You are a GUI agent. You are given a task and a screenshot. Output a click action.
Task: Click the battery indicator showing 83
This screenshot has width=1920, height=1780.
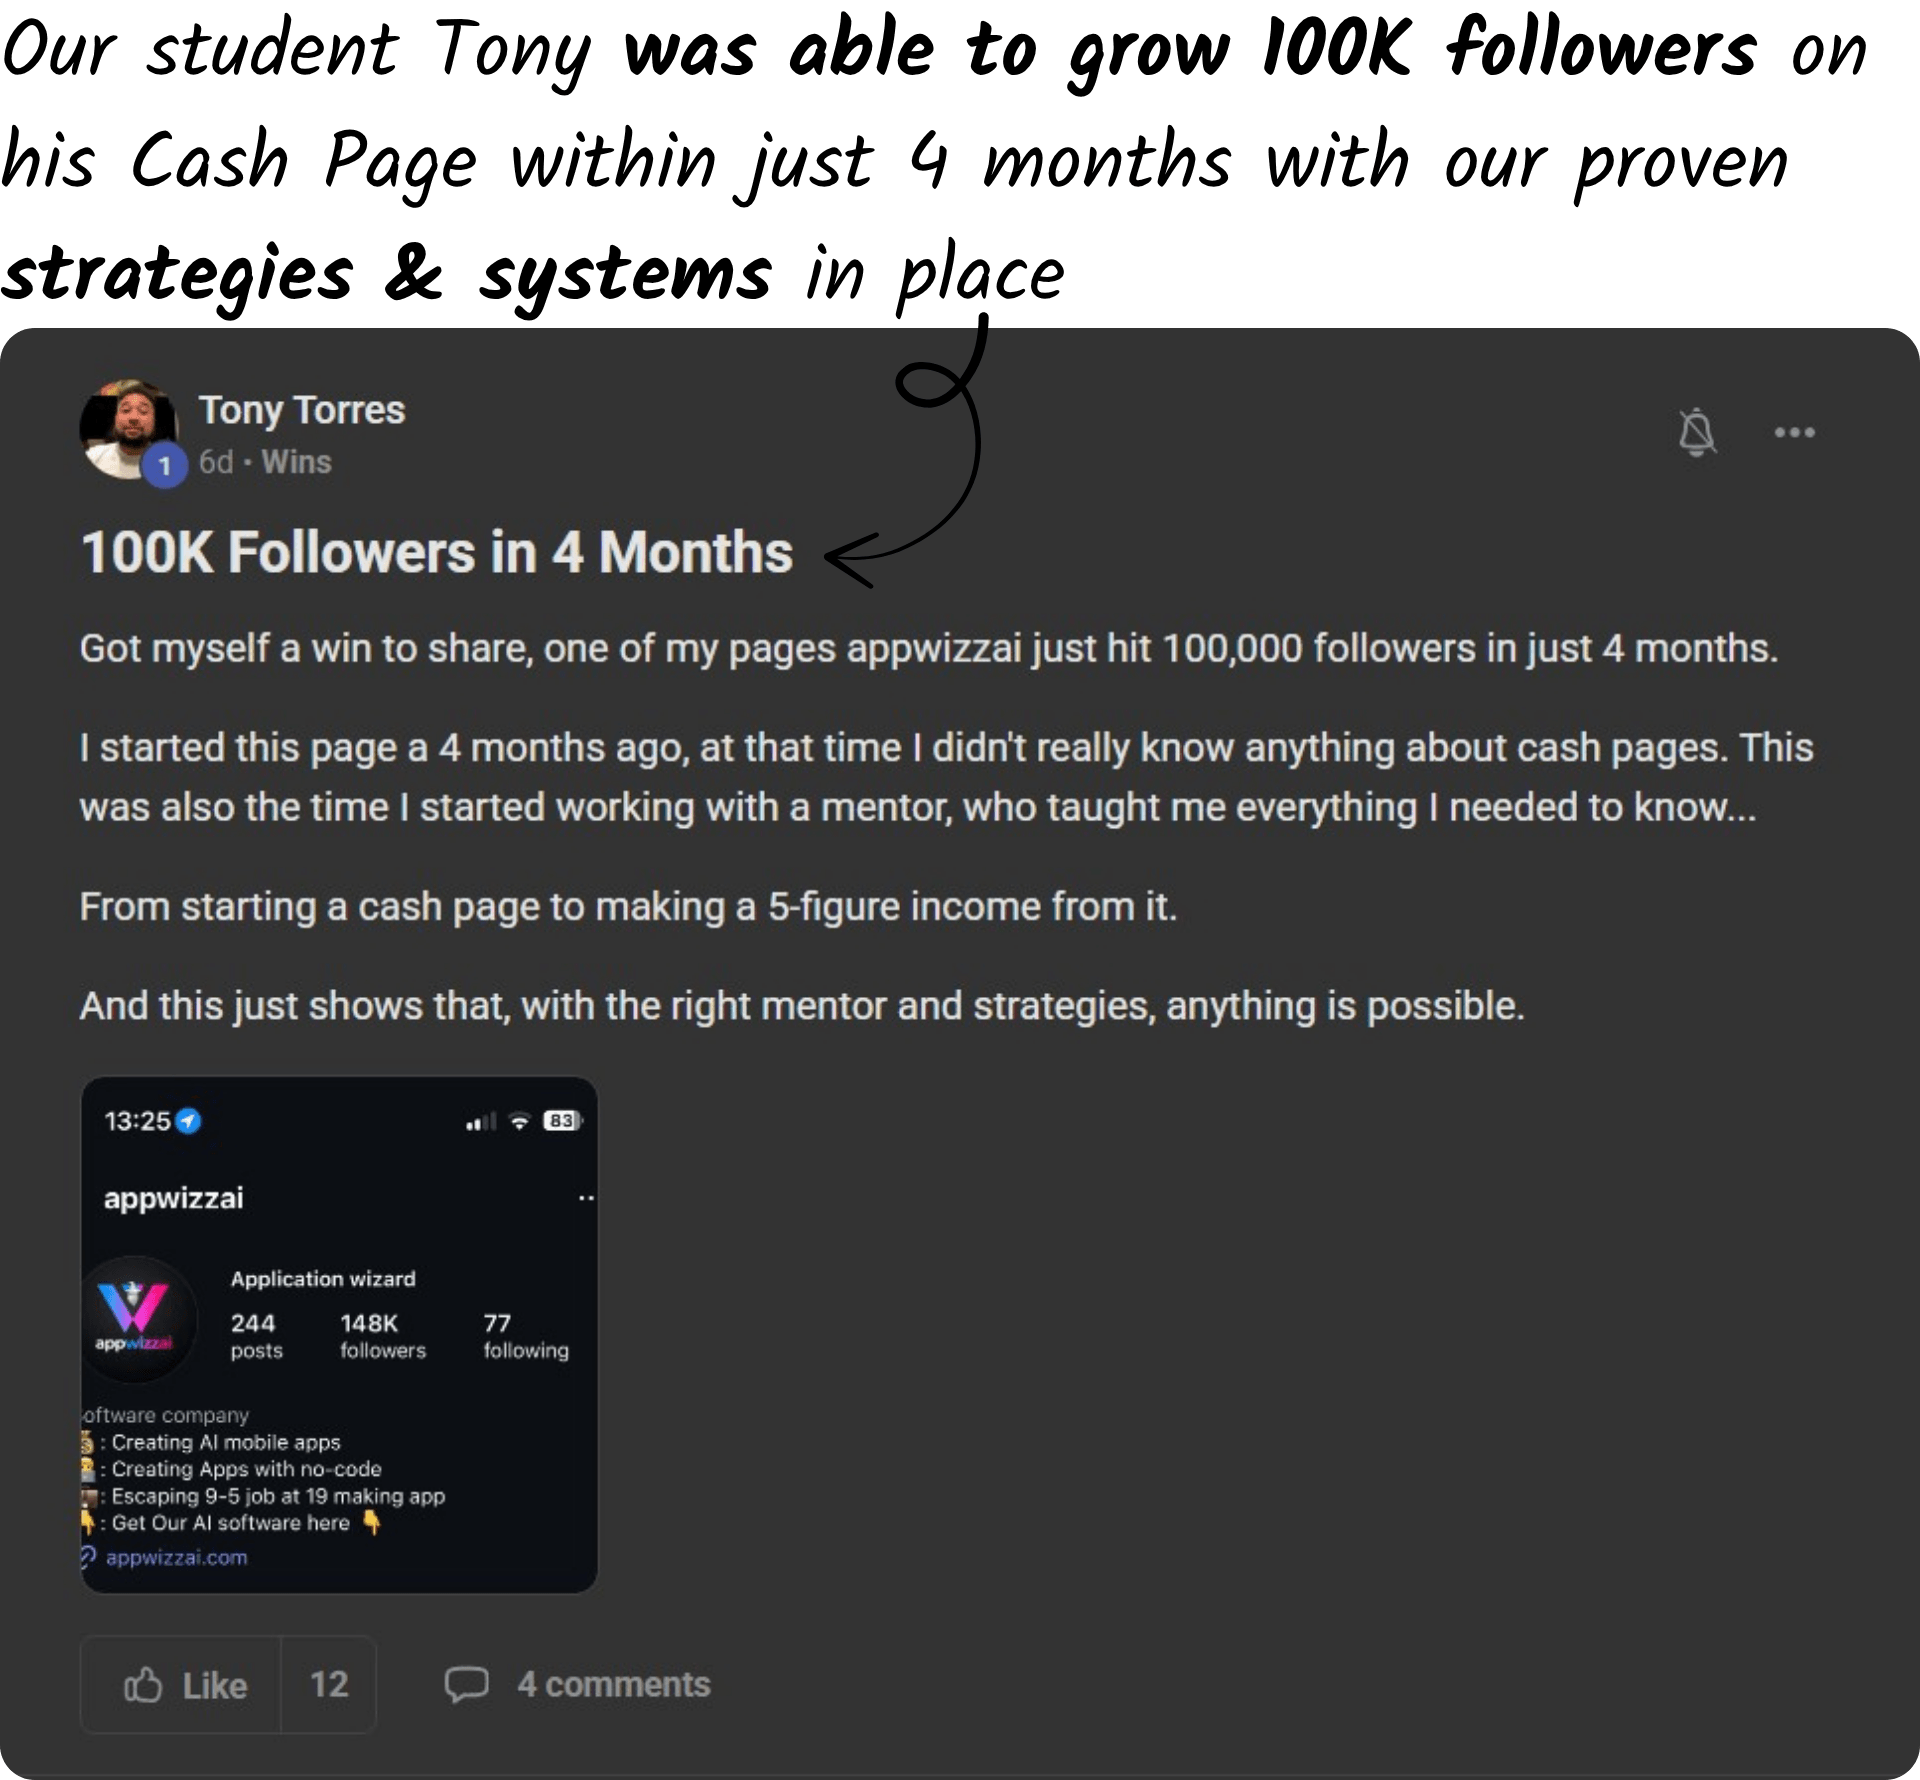coord(562,1121)
